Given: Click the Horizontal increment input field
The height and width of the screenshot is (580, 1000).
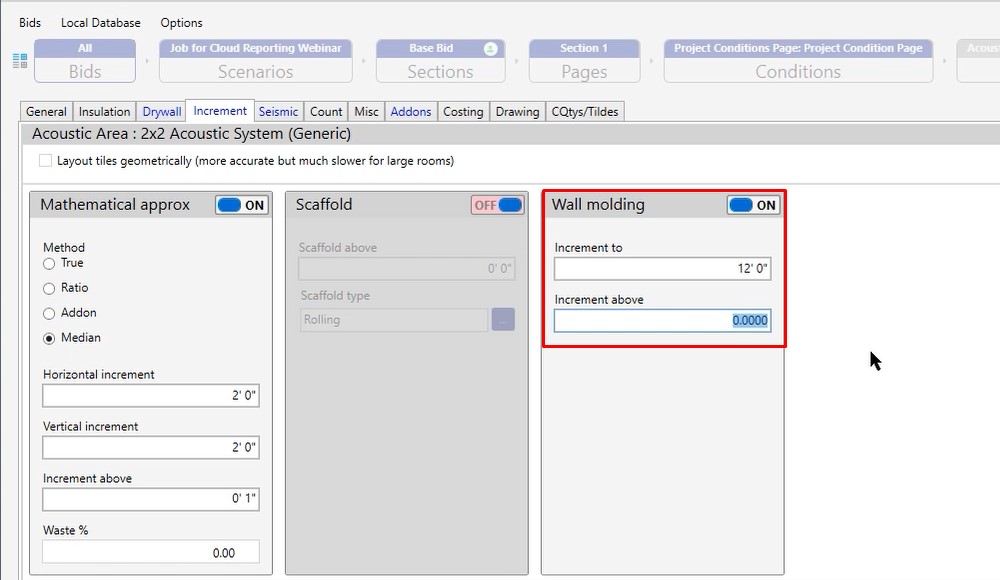Looking at the screenshot, I should tap(151, 396).
